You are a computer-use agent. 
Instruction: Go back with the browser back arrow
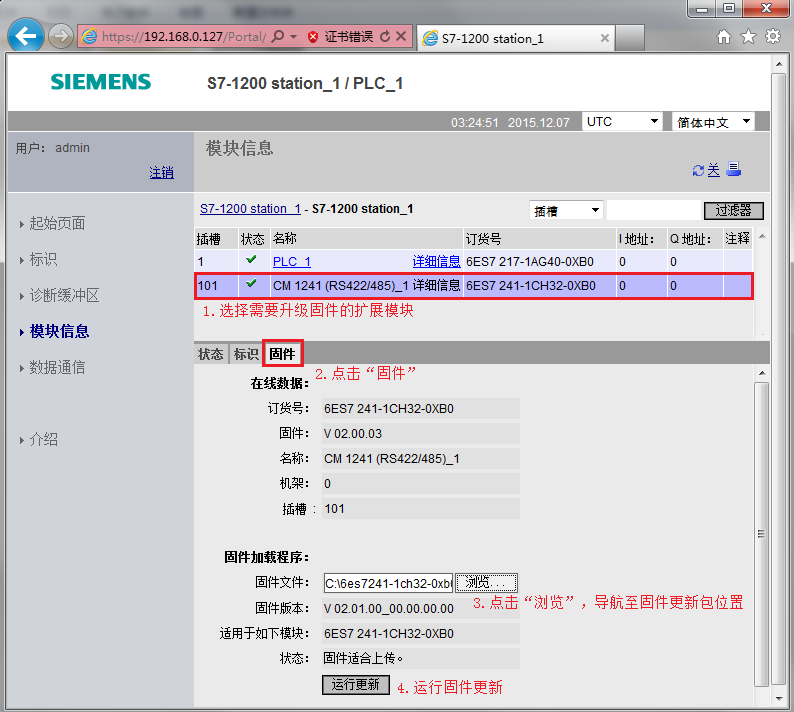point(25,35)
